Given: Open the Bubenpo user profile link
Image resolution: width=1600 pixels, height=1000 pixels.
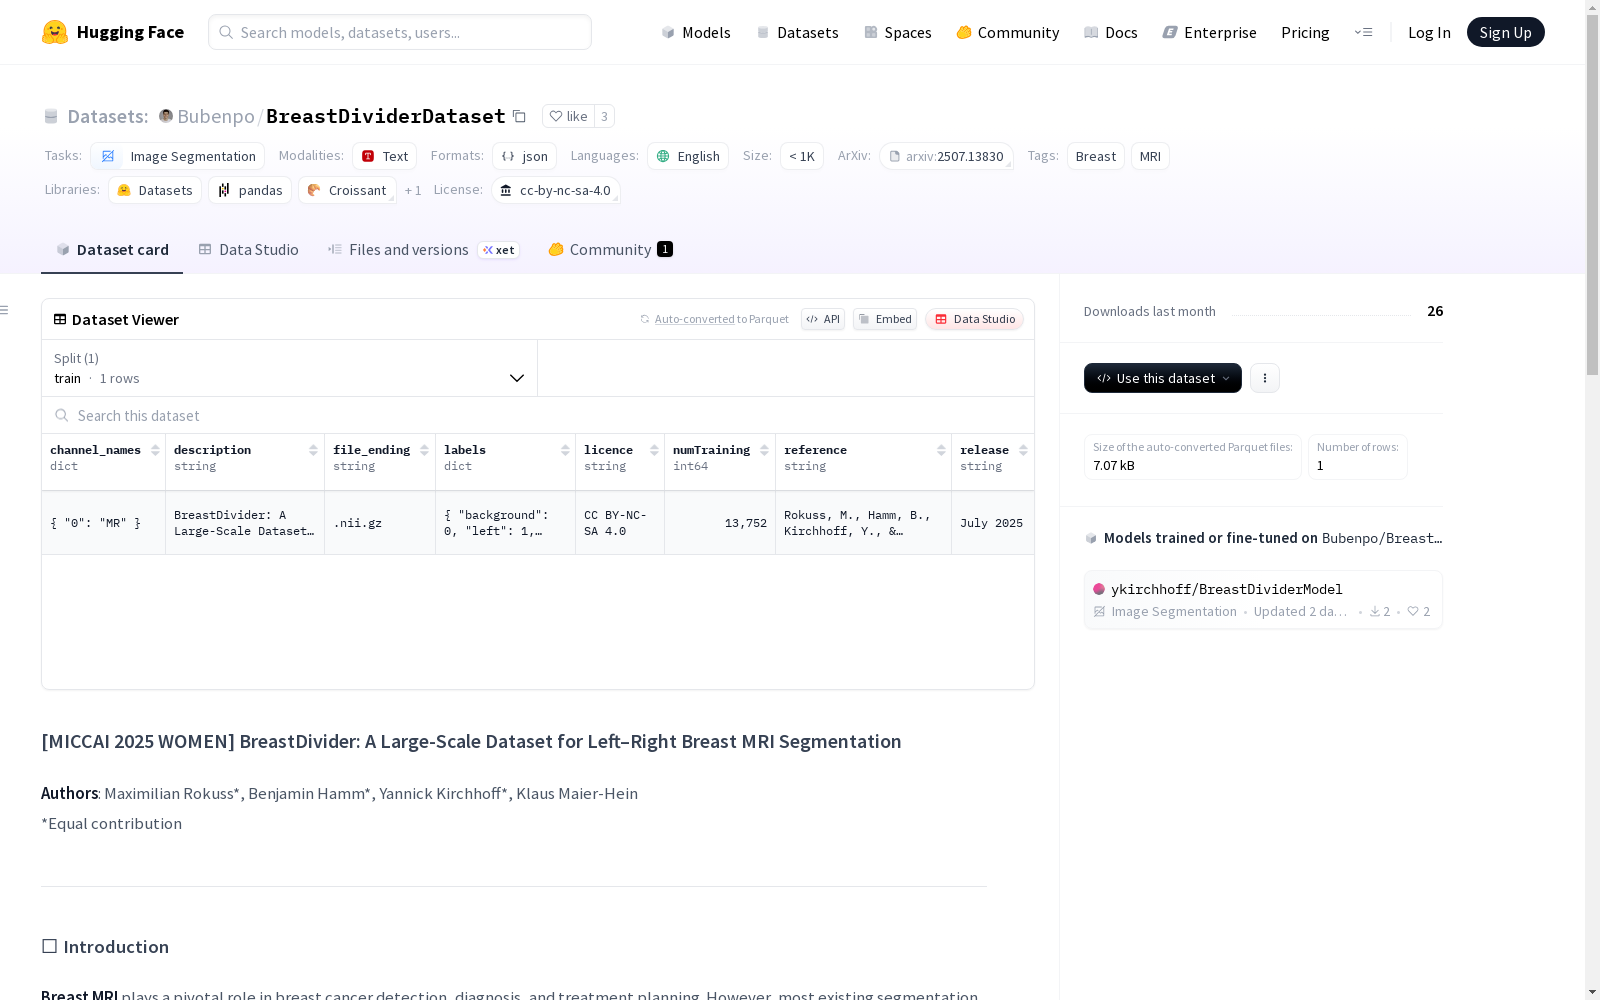Looking at the screenshot, I should coord(216,116).
